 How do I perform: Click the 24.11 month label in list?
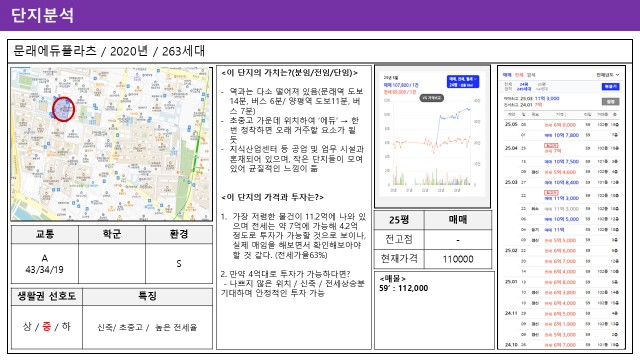511,313
